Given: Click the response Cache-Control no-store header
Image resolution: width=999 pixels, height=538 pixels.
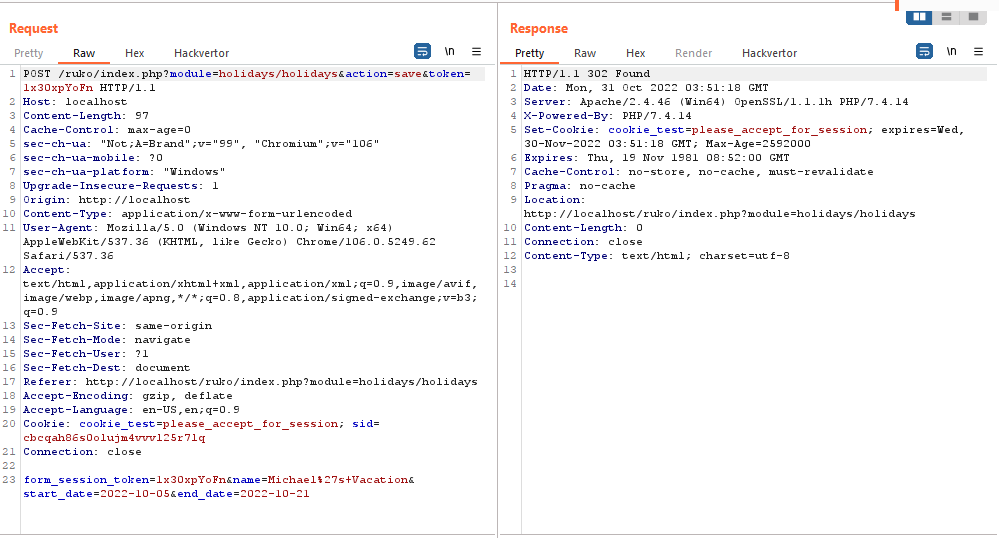Looking at the screenshot, I should click(x=699, y=171).
